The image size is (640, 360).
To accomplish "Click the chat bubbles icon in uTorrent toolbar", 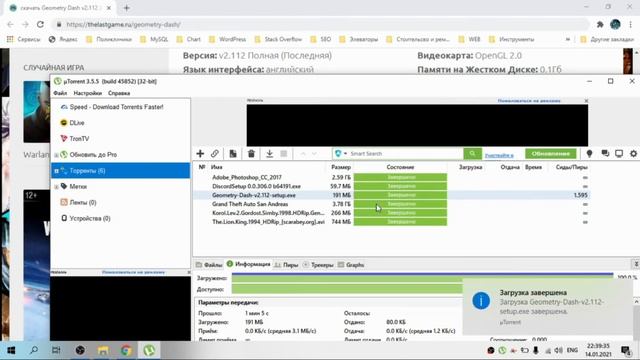I will click(x=605, y=154).
